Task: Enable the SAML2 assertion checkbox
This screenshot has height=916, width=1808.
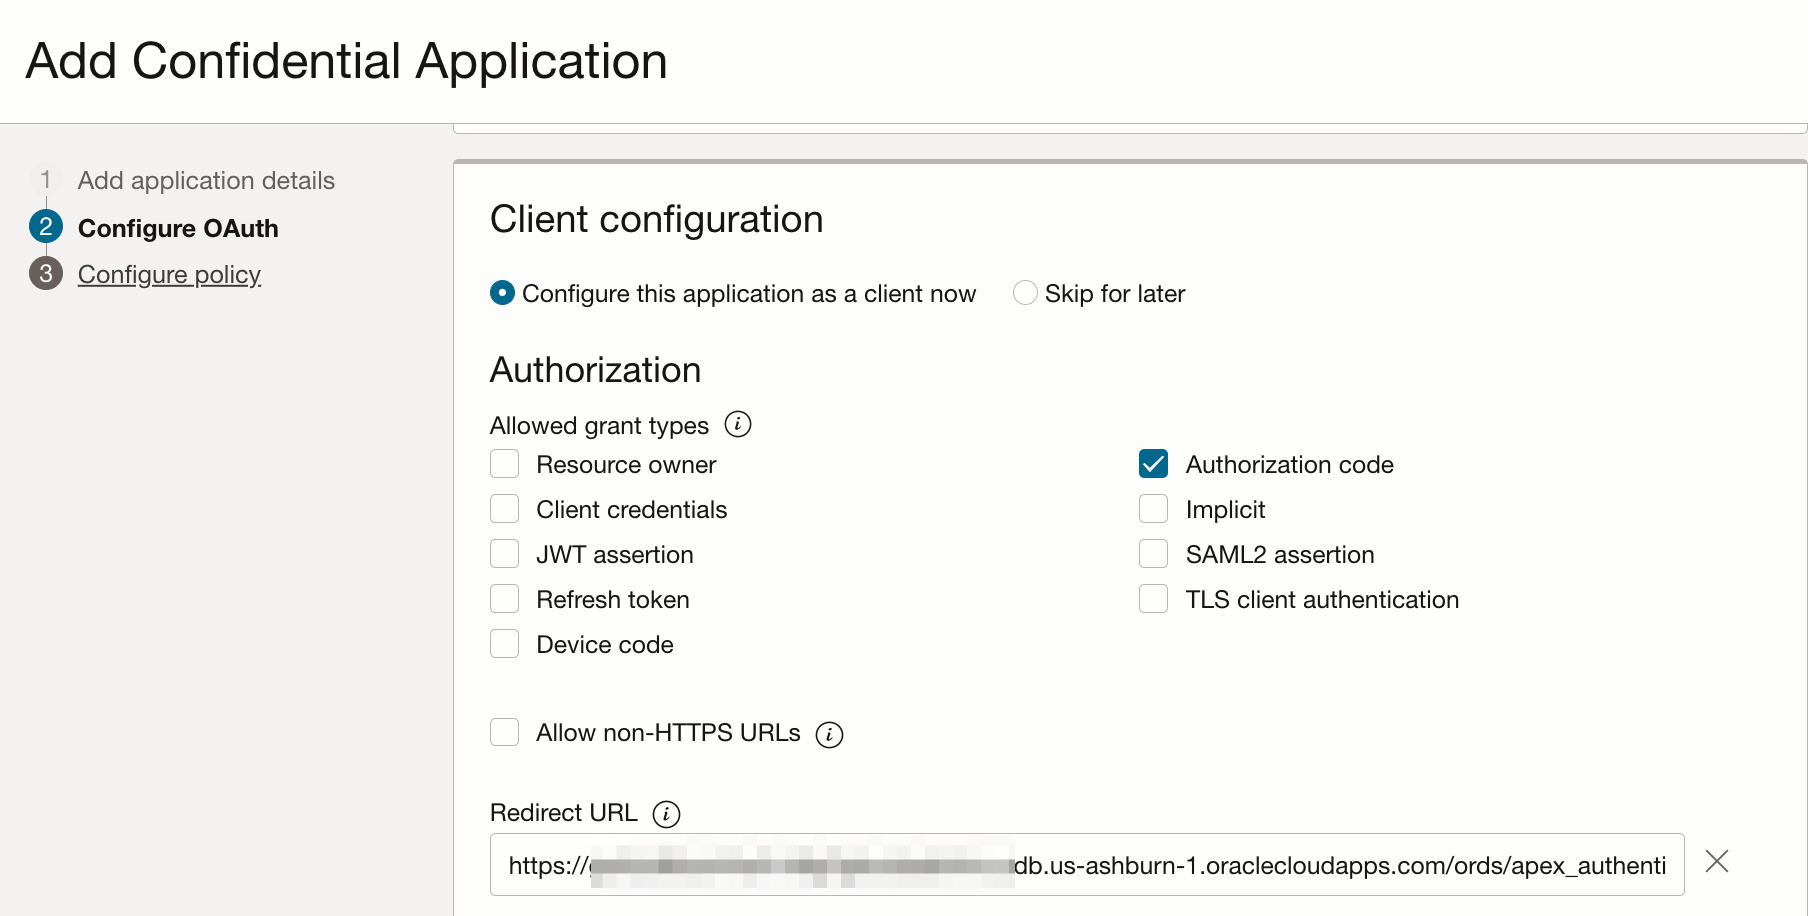Action: point(1153,554)
